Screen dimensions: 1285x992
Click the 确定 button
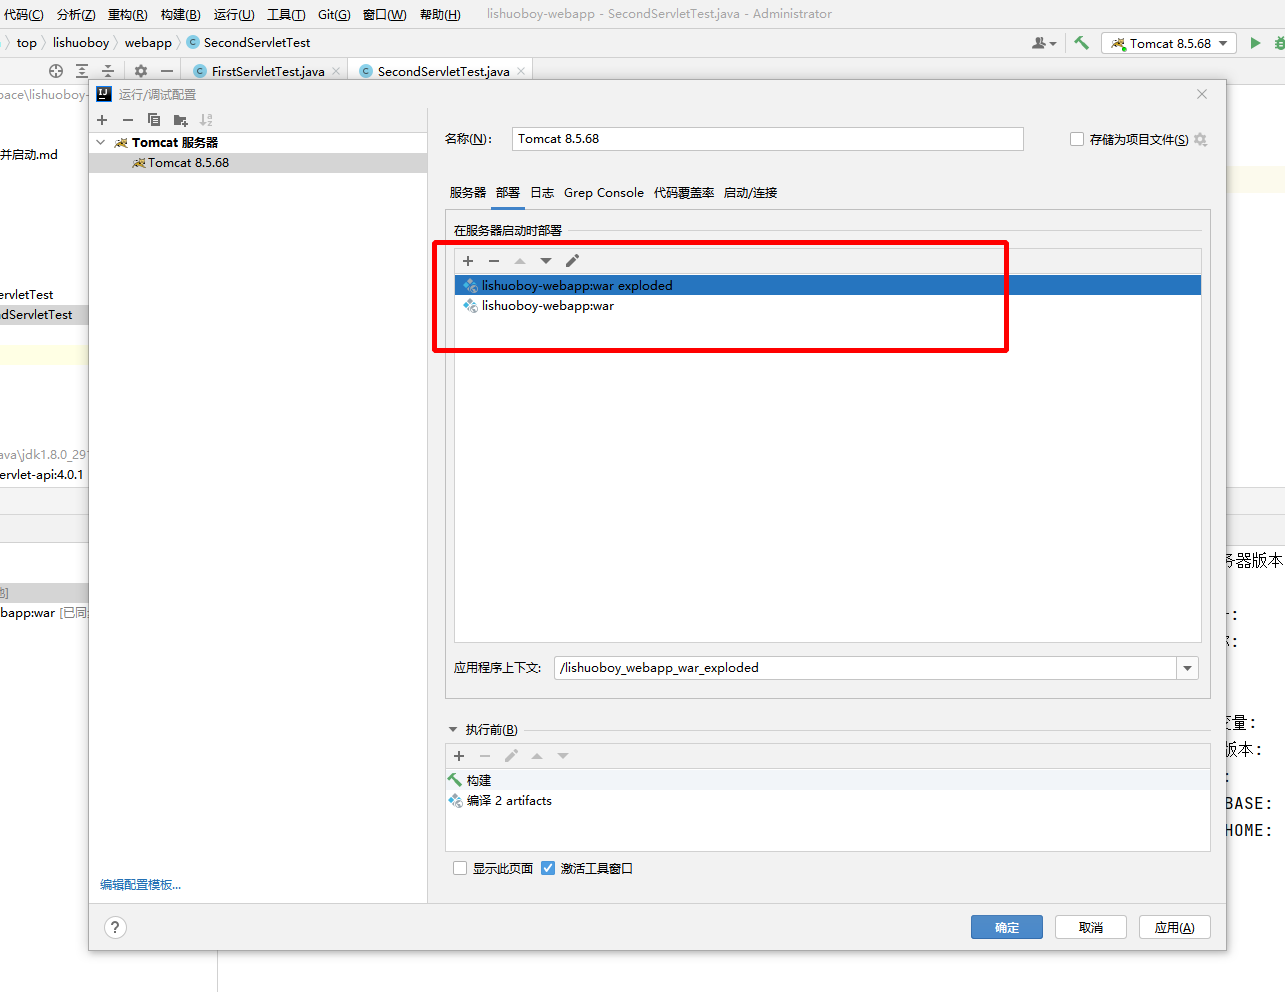[x=1007, y=927]
